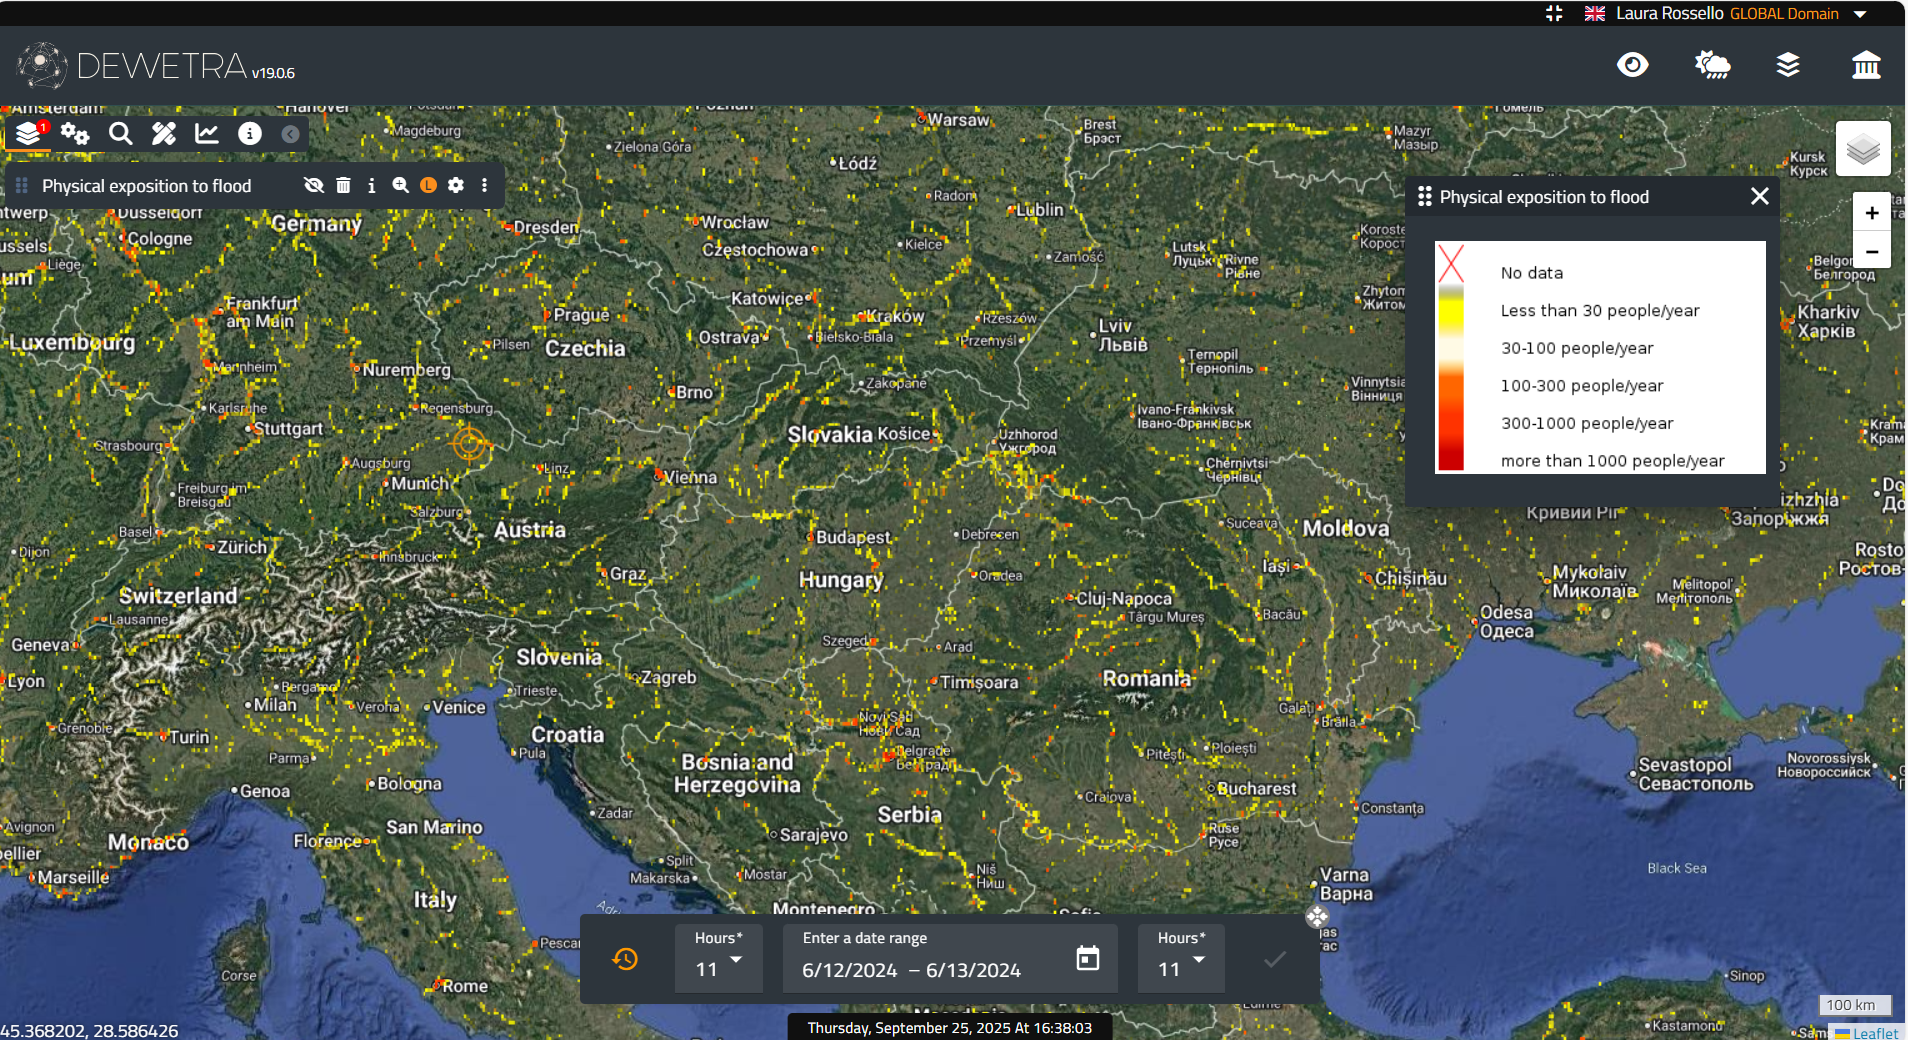Open the start Hours dropdown
Image resolution: width=1908 pixels, height=1040 pixels.
click(x=719, y=959)
